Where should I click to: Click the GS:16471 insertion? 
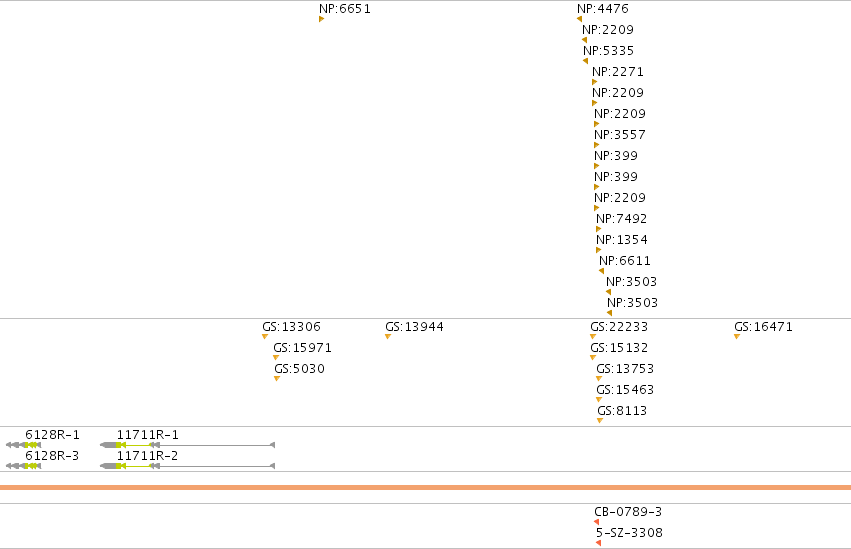tap(763, 327)
